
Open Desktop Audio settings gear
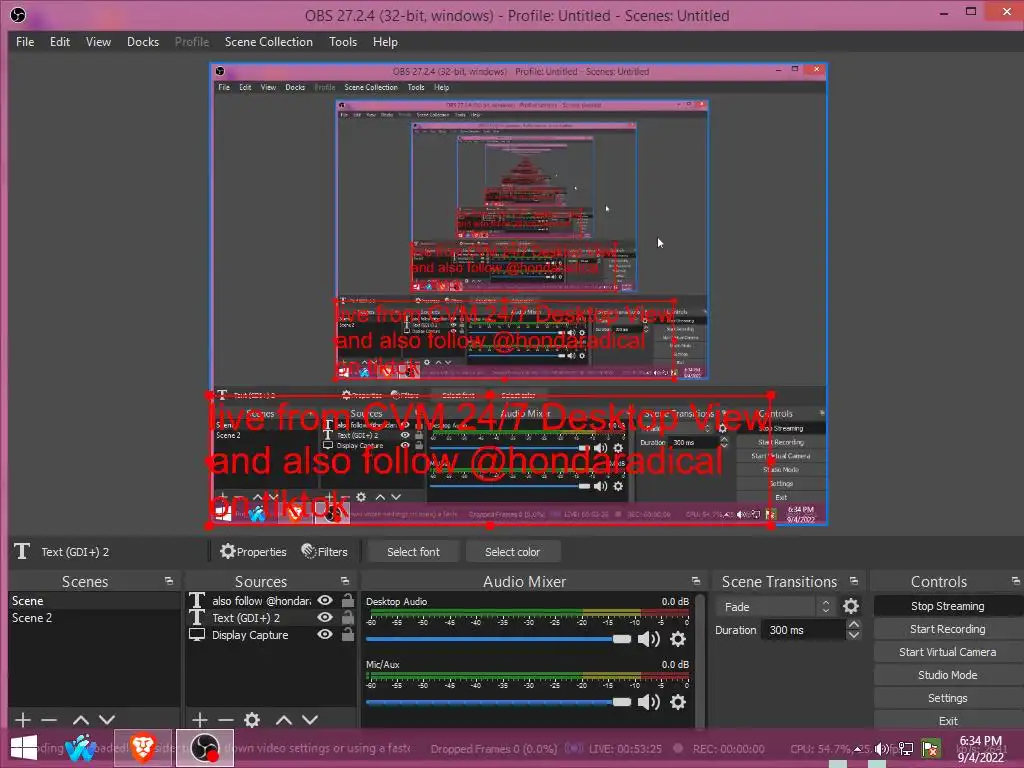tap(678, 639)
